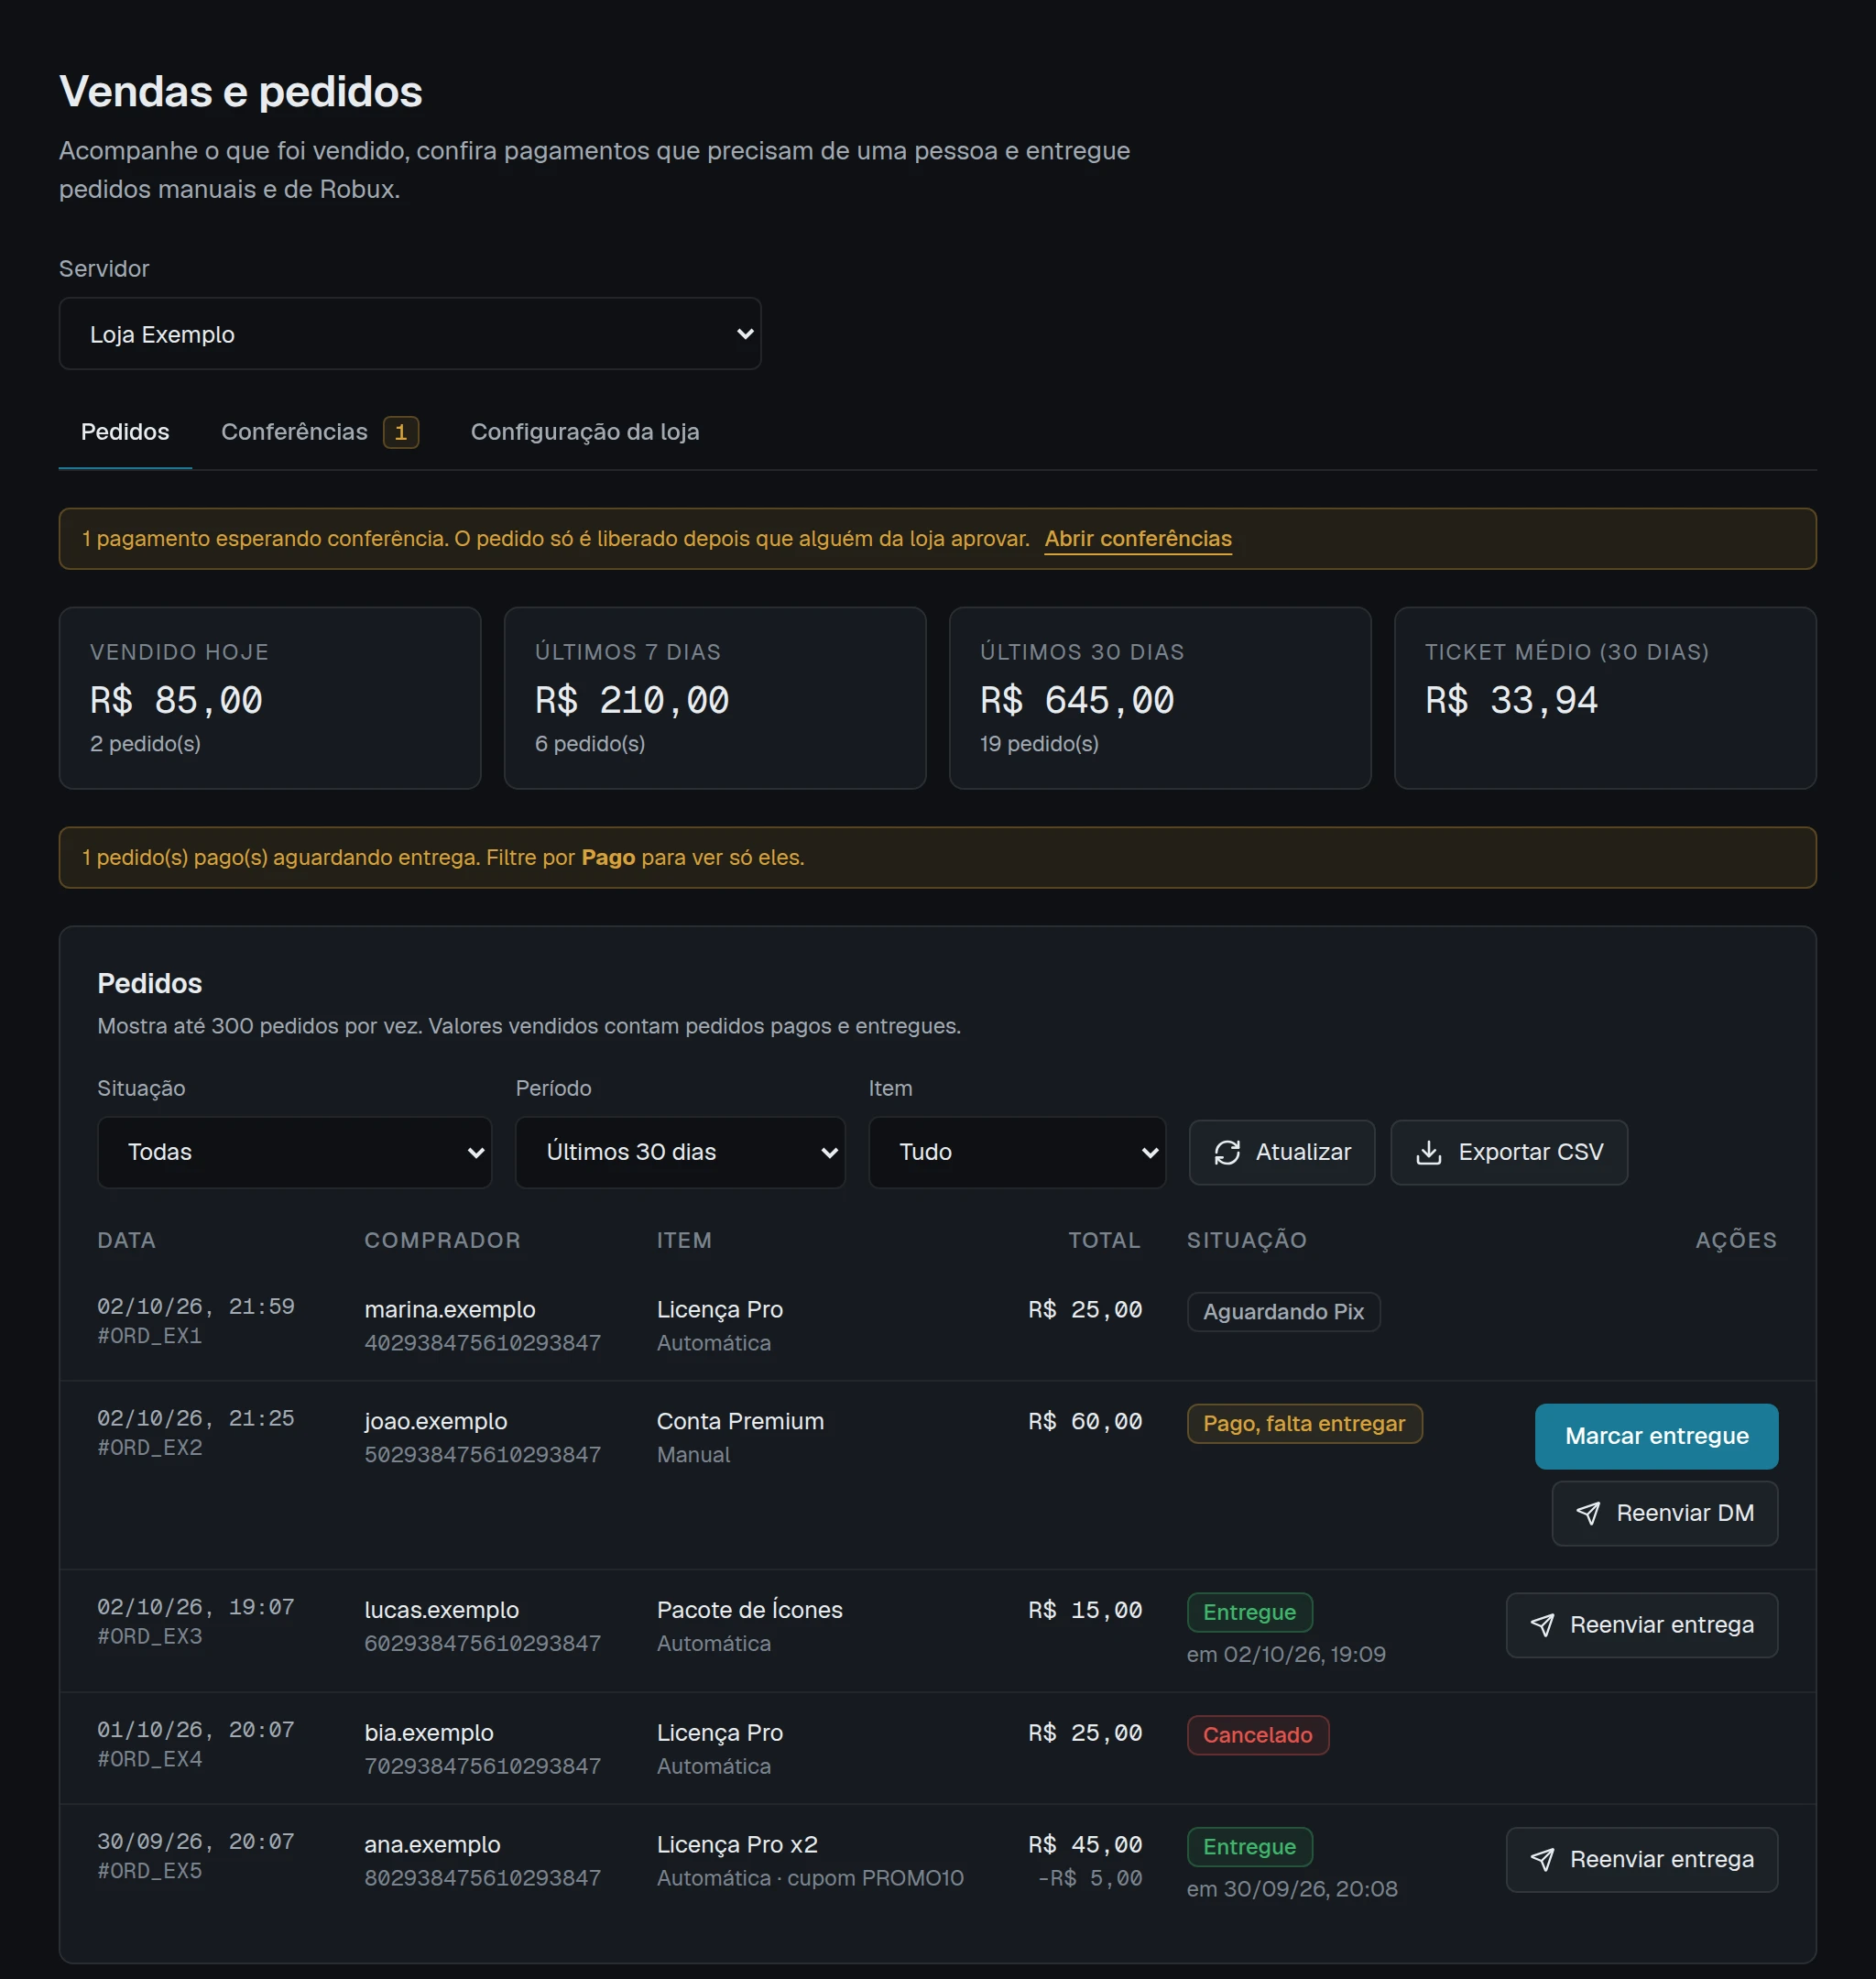Switch to the Conferências tab
This screenshot has height=1979, width=1876.
[319, 432]
